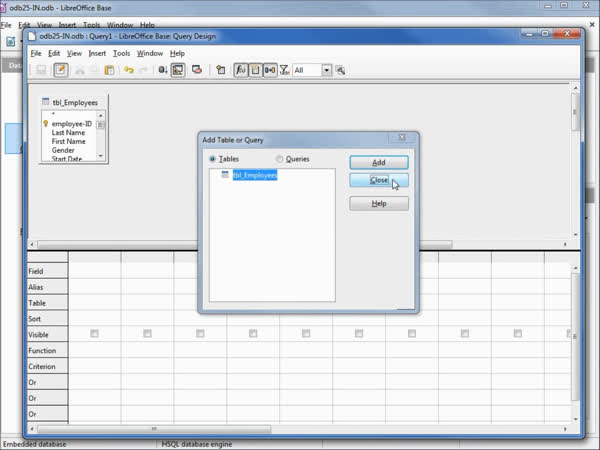Click design grid vertical scrollbar down arrow
This screenshot has height=450, width=600.
click(x=576, y=419)
